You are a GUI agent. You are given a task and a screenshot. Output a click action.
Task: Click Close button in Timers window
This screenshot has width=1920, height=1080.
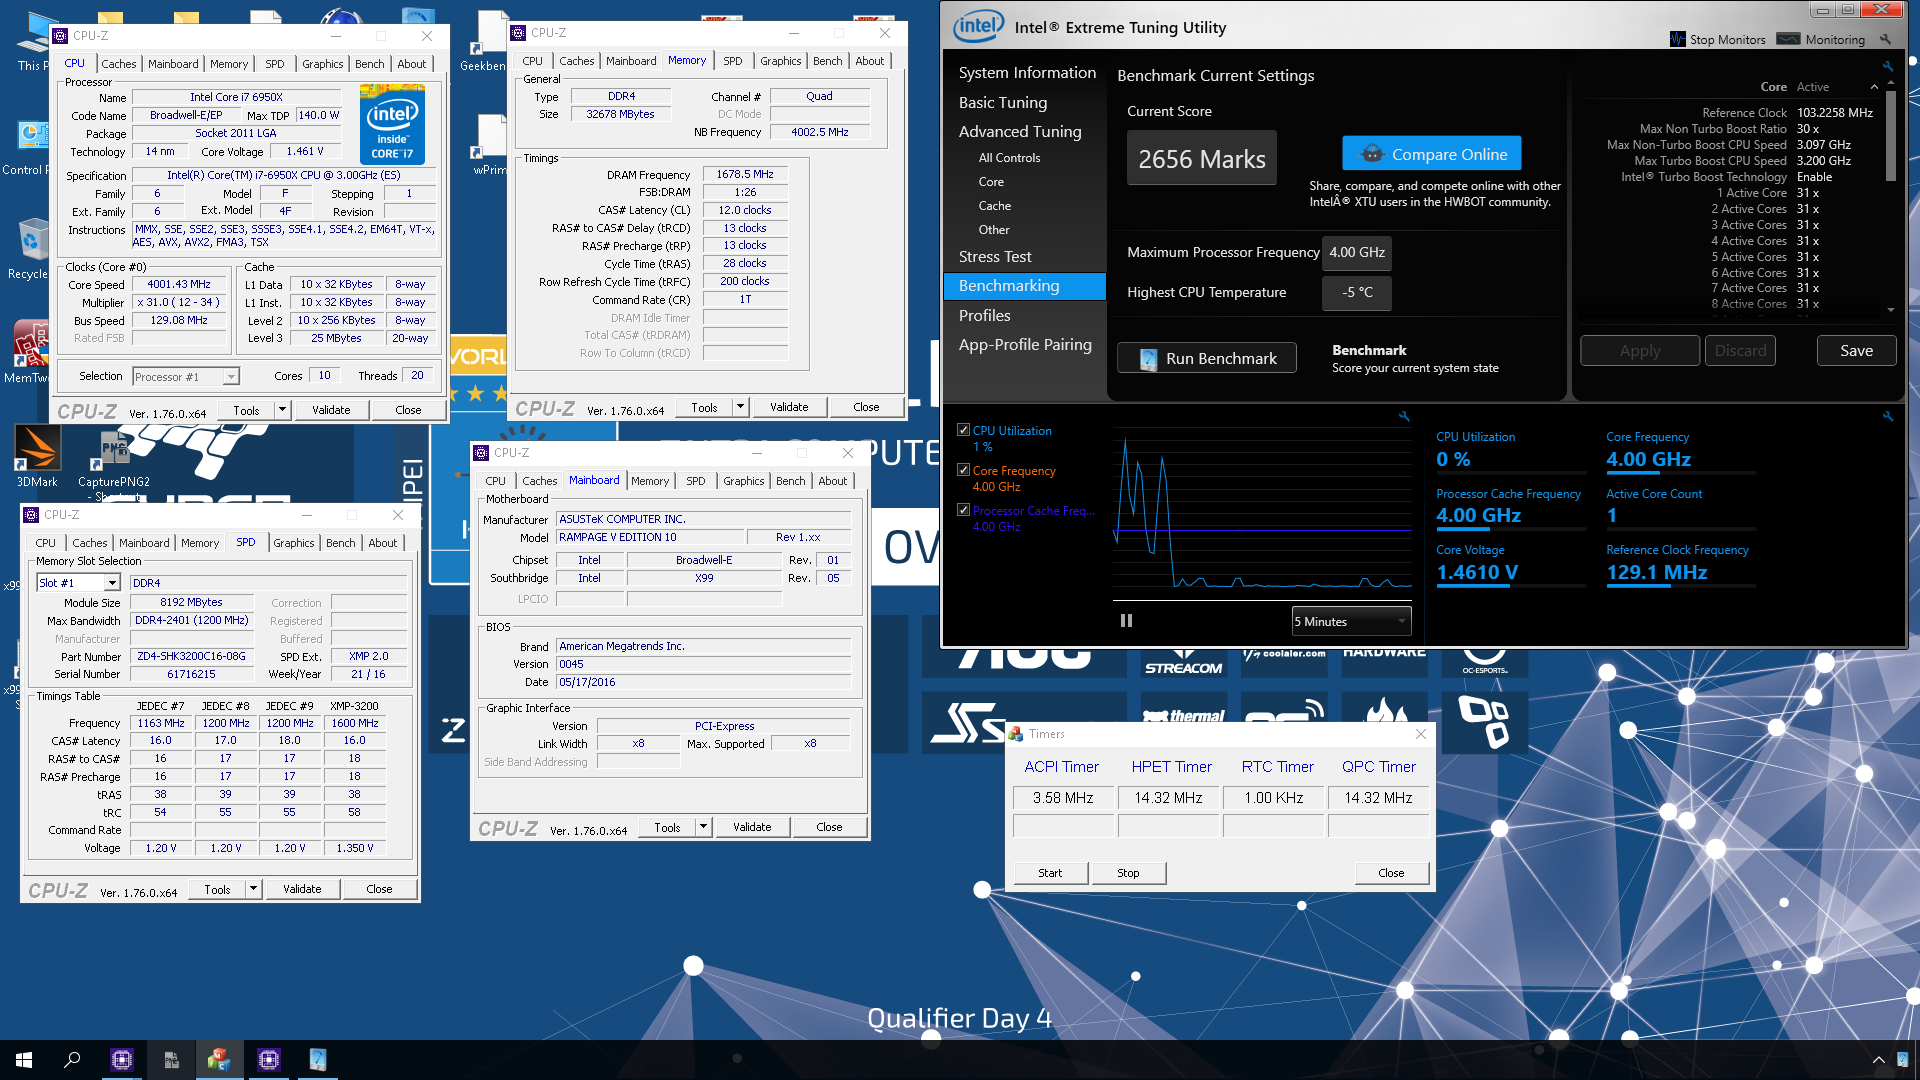(x=1391, y=873)
